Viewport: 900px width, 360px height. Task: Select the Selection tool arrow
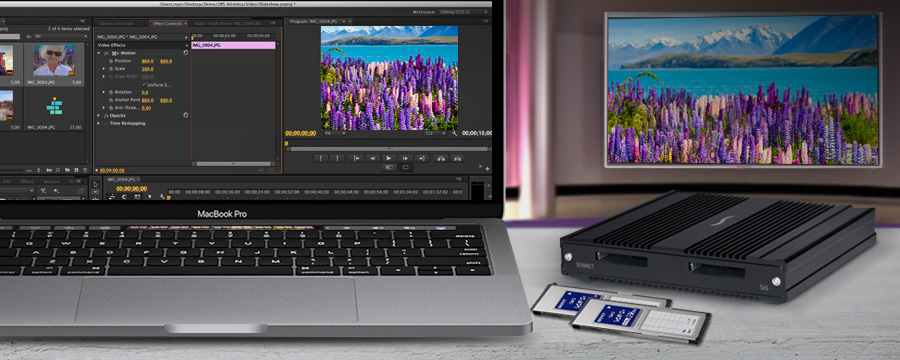[96, 185]
